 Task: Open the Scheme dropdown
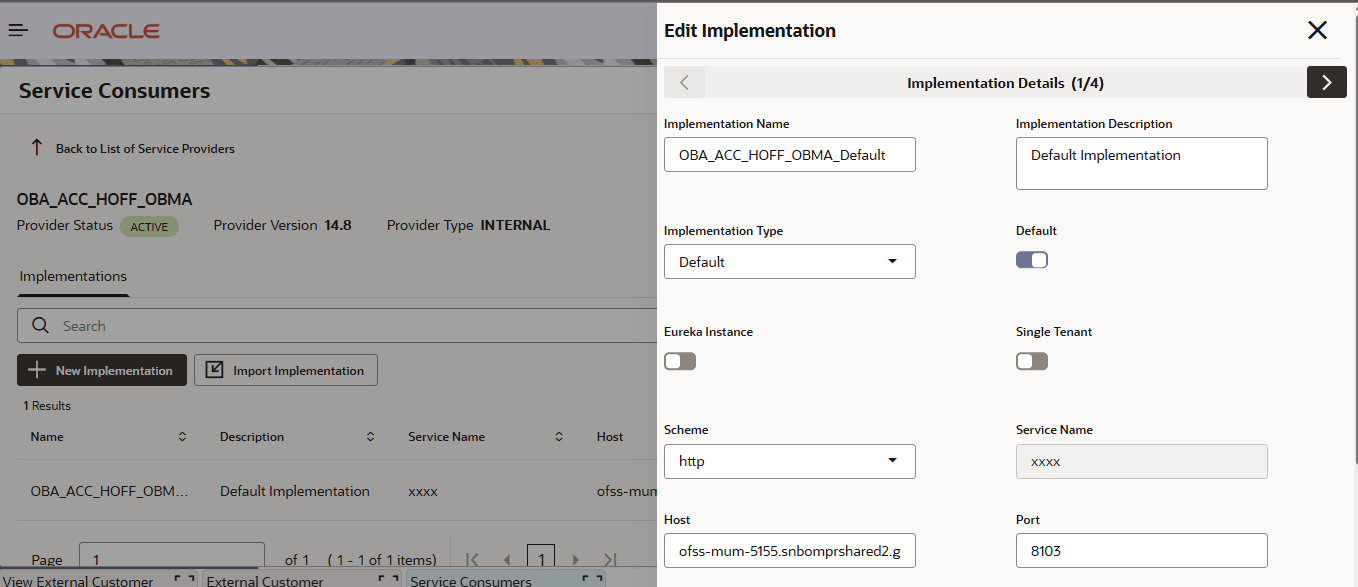790,462
